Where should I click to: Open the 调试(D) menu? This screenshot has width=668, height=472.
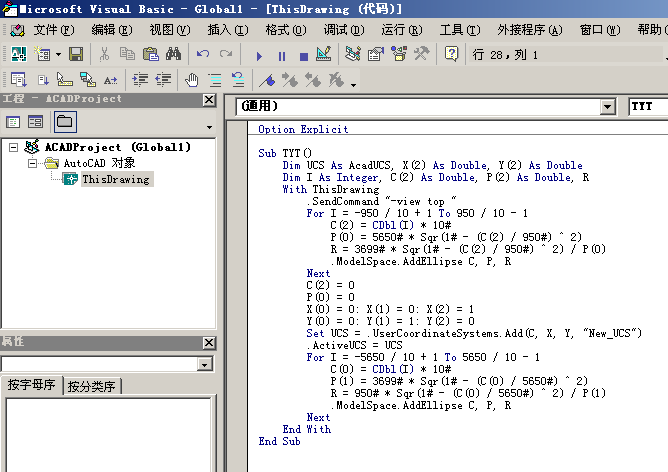point(343,30)
